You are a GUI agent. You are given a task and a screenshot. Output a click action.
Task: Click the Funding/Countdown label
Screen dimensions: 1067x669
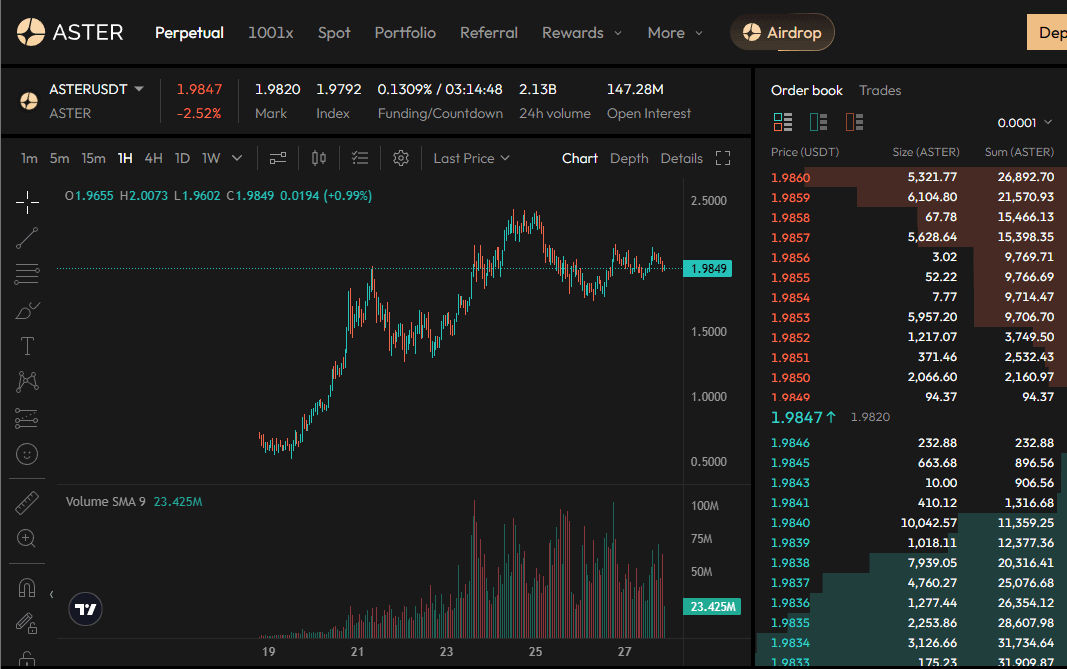(x=440, y=114)
